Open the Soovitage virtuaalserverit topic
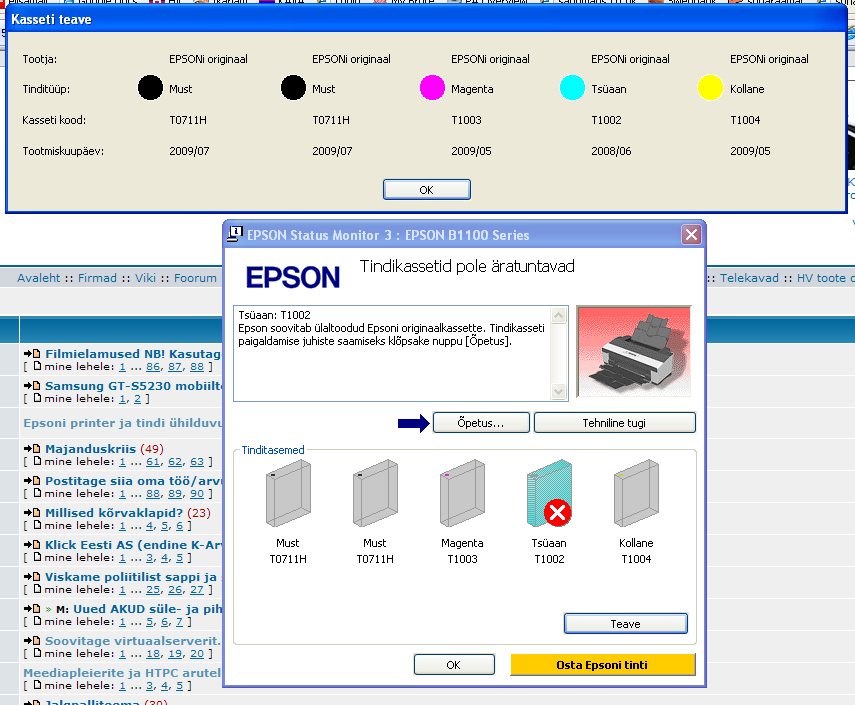This screenshot has width=855, height=705. pos(133,641)
